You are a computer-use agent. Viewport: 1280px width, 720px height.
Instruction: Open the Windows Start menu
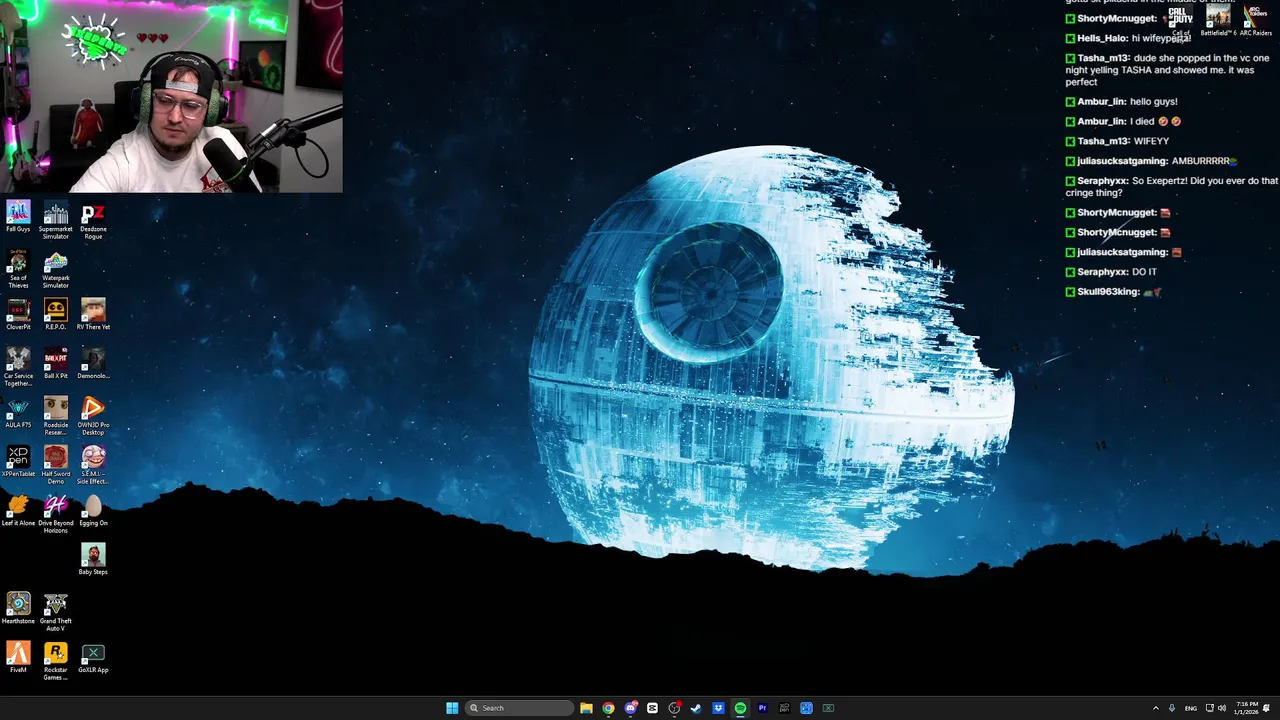452,708
